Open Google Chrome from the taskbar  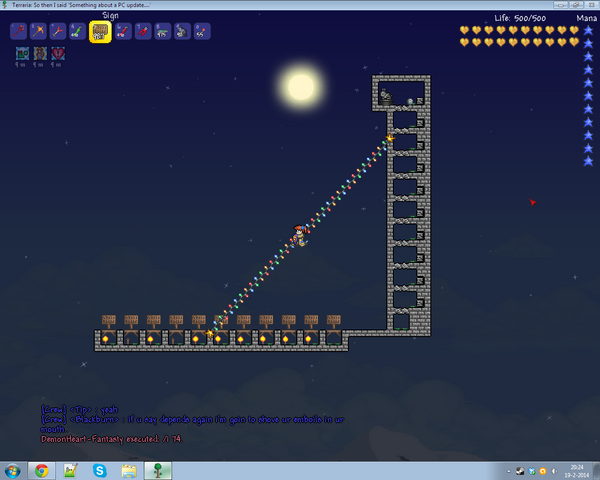coord(41,470)
